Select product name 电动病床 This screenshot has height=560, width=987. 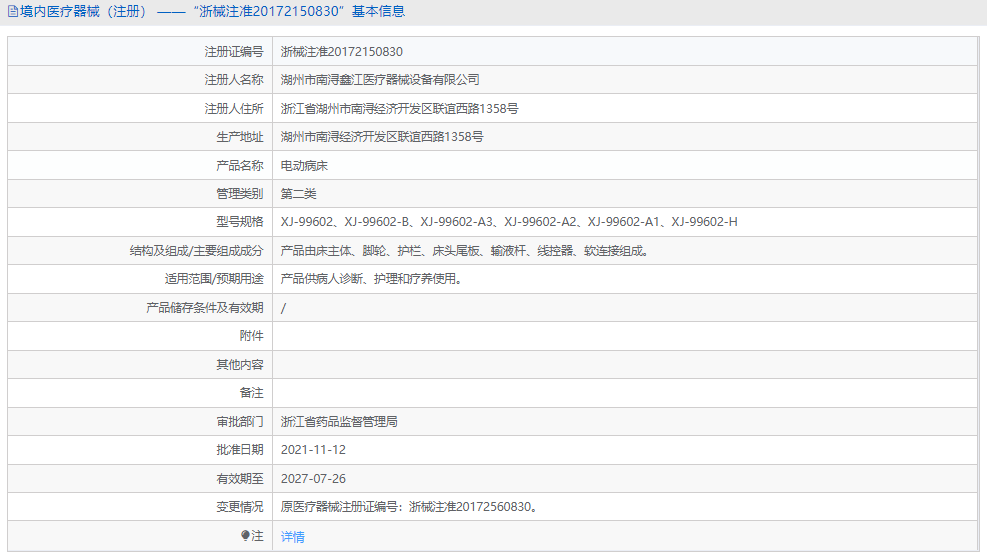point(304,165)
